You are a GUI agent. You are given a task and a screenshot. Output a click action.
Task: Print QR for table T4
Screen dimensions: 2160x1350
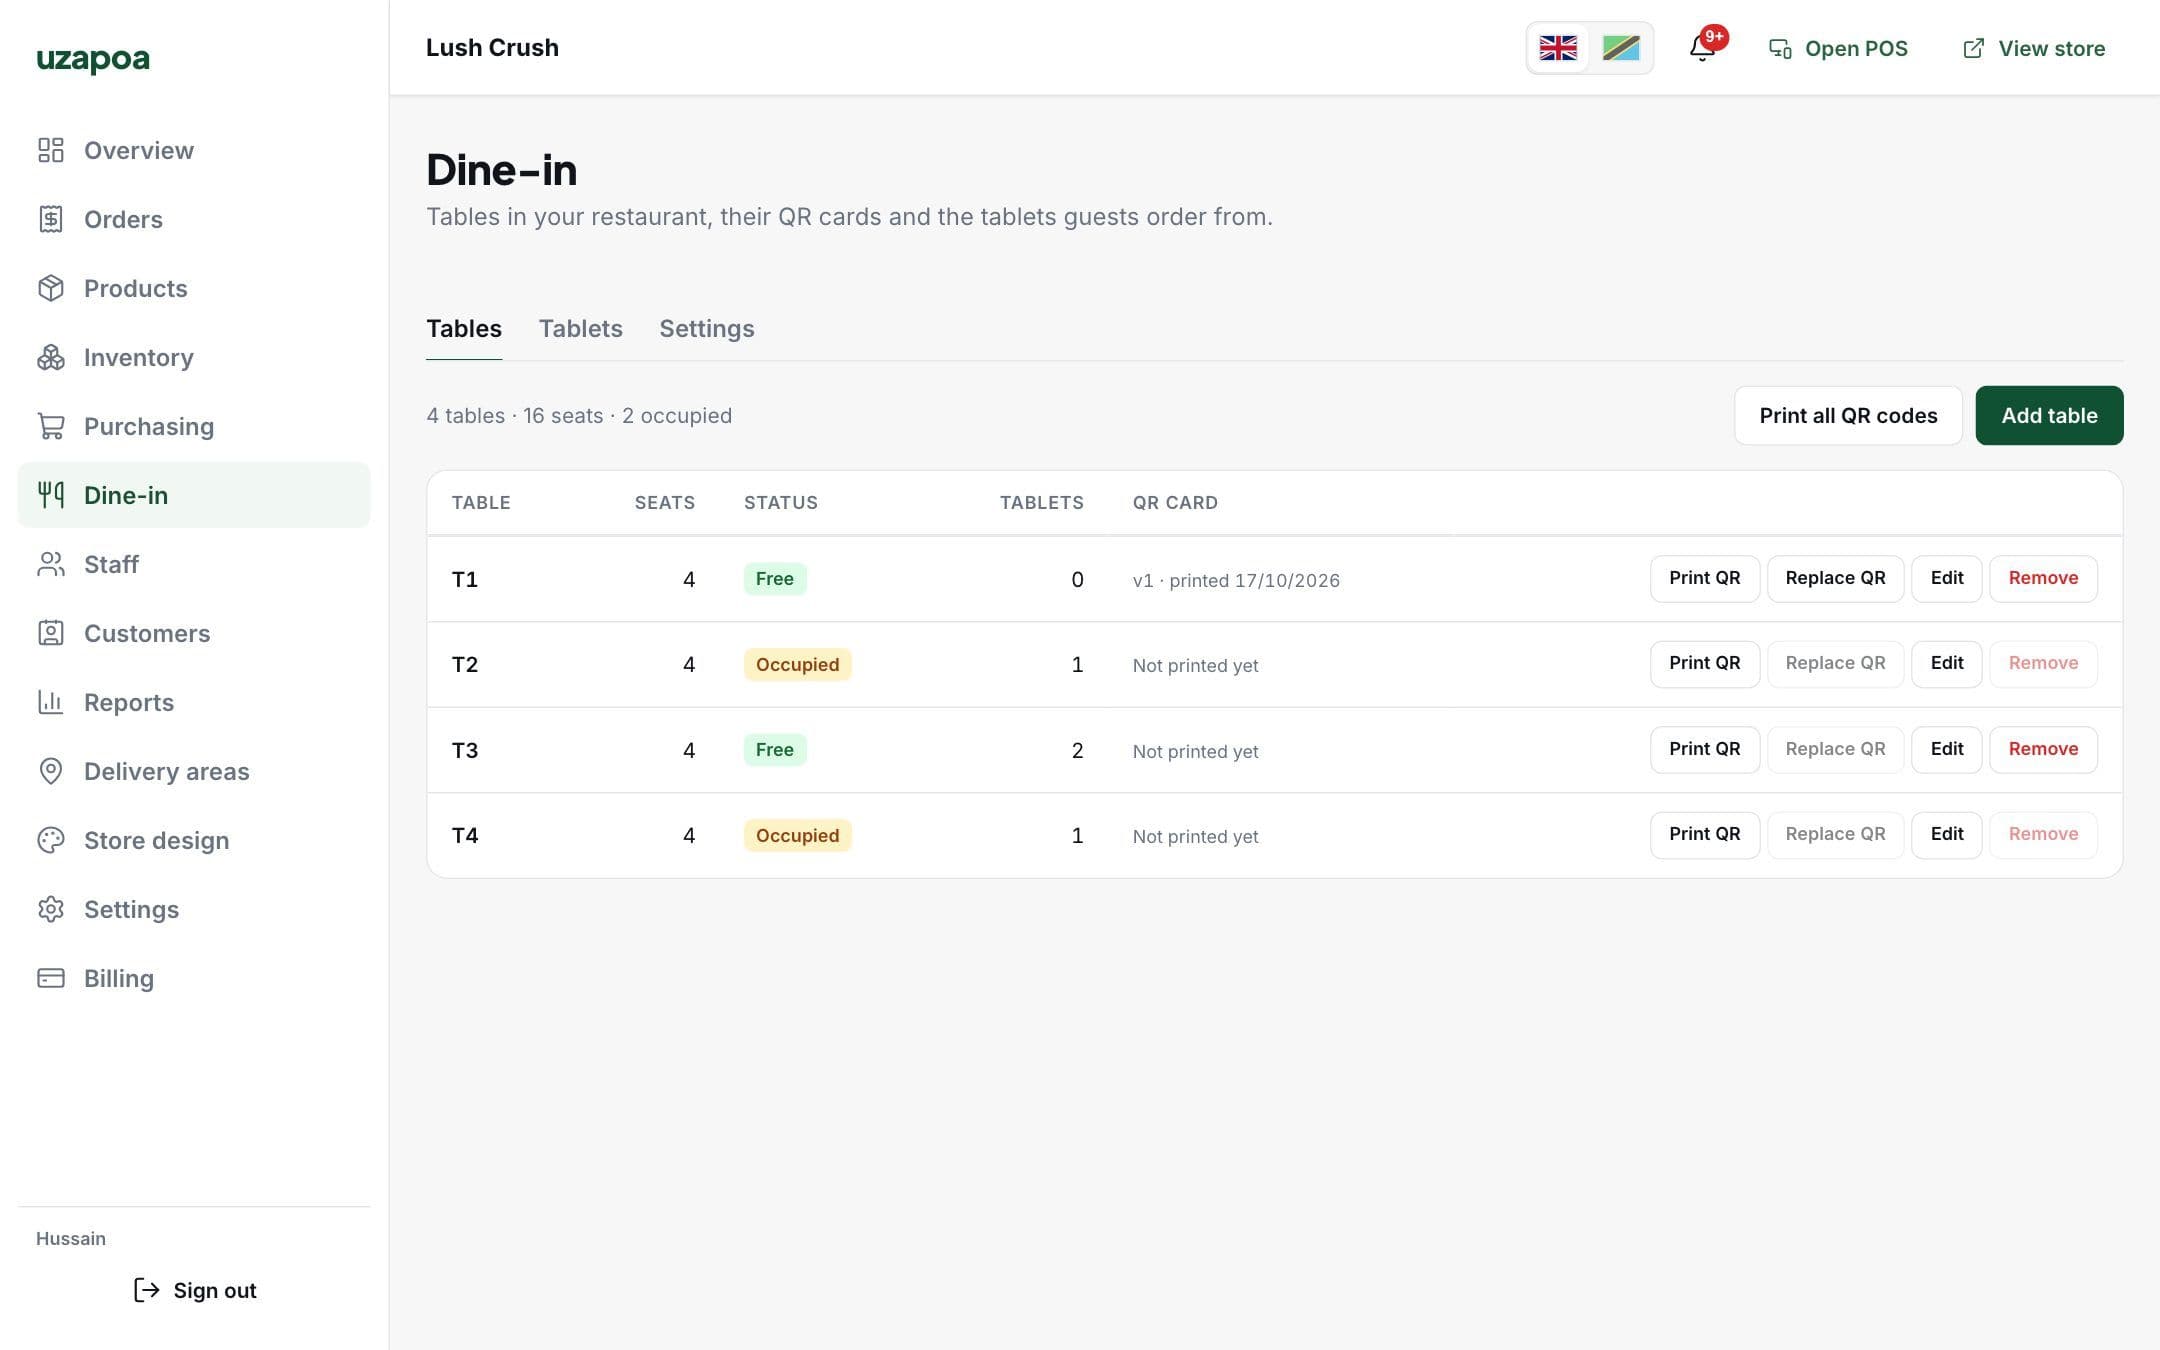(x=1704, y=834)
